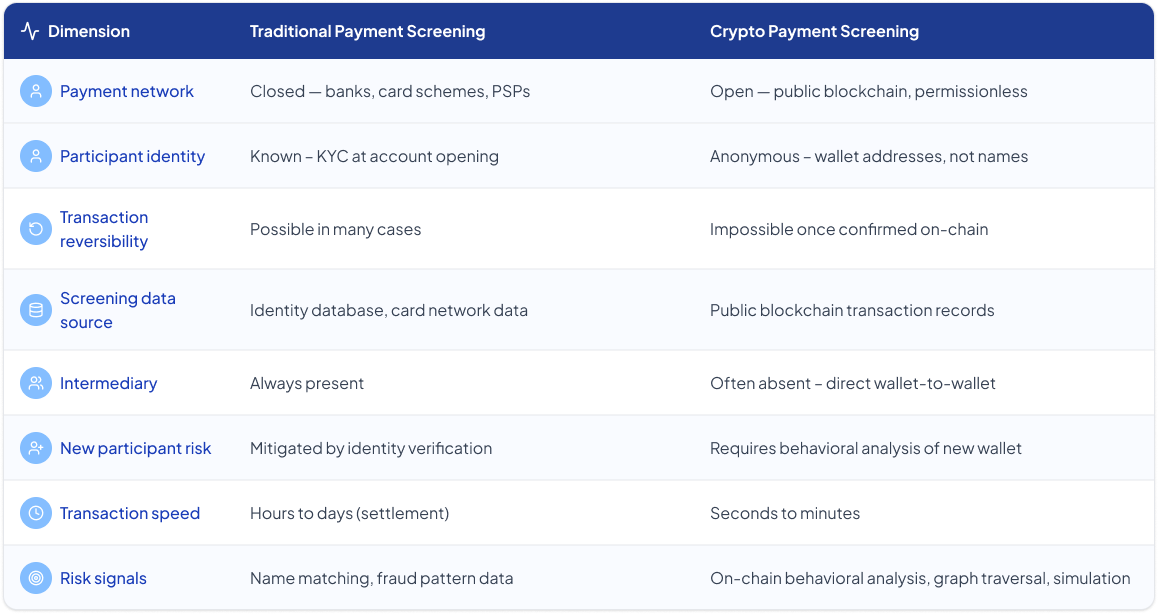Click the activity pulse icon beside Dimension
Viewport: 1158px width, 614px height.
click(30, 31)
